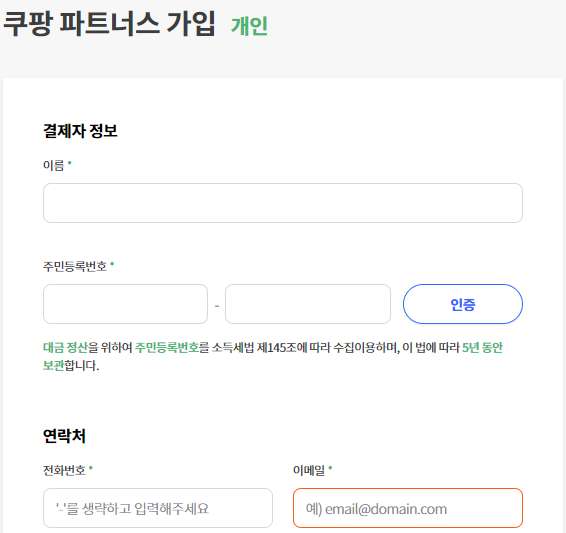This screenshot has height=533, width=566.
Task: Click the 쿠팡 파트너스 가입 page title
Action: point(109,24)
